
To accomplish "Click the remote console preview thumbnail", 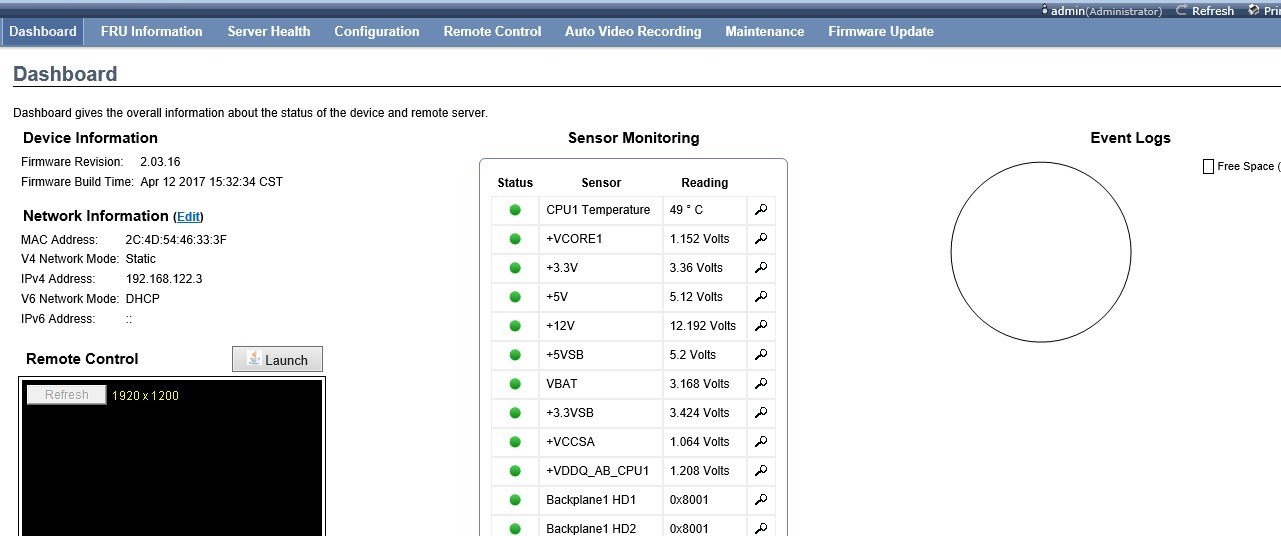I will click(172, 458).
